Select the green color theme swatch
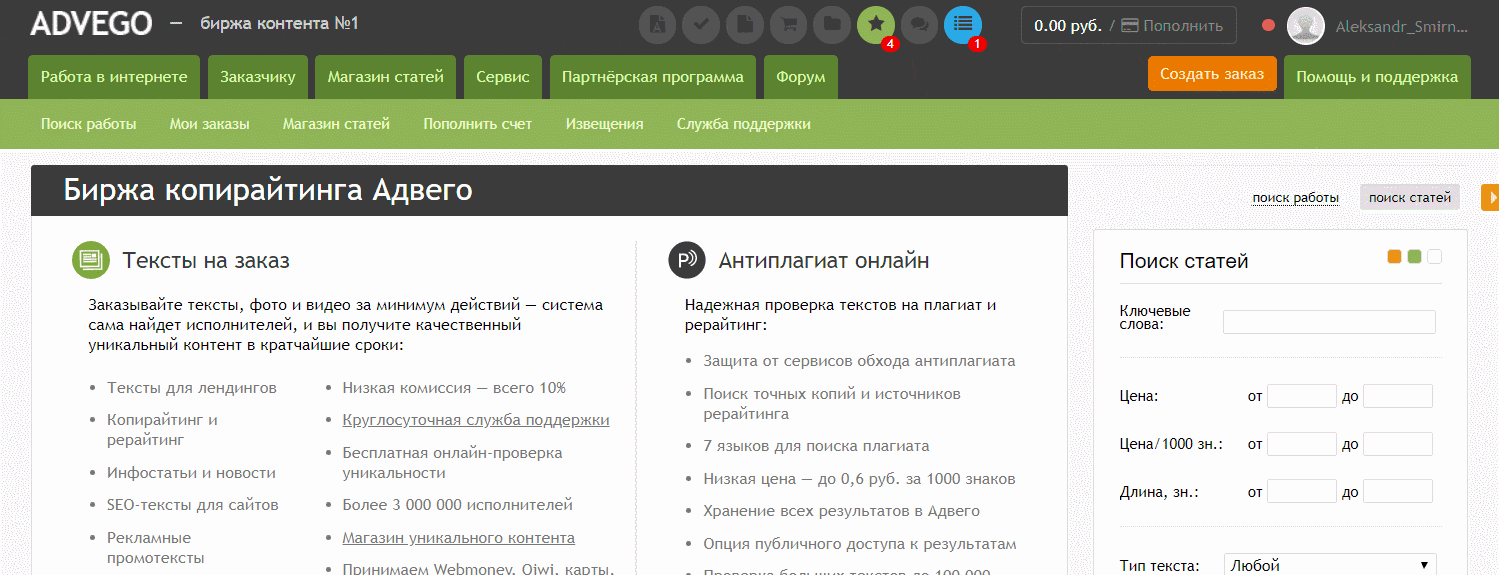The image size is (1499, 575). tap(1414, 257)
